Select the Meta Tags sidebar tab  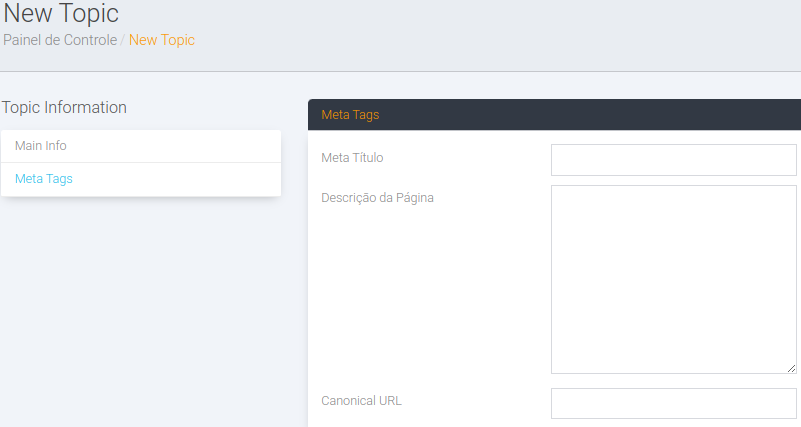point(141,179)
